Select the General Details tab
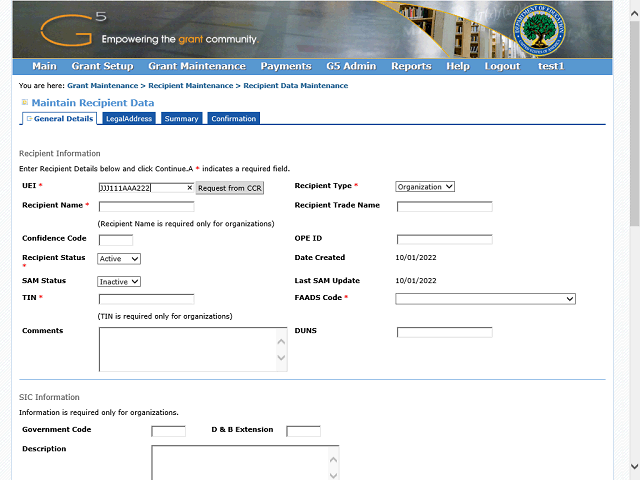This screenshot has width=640, height=480. pos(59,118)
